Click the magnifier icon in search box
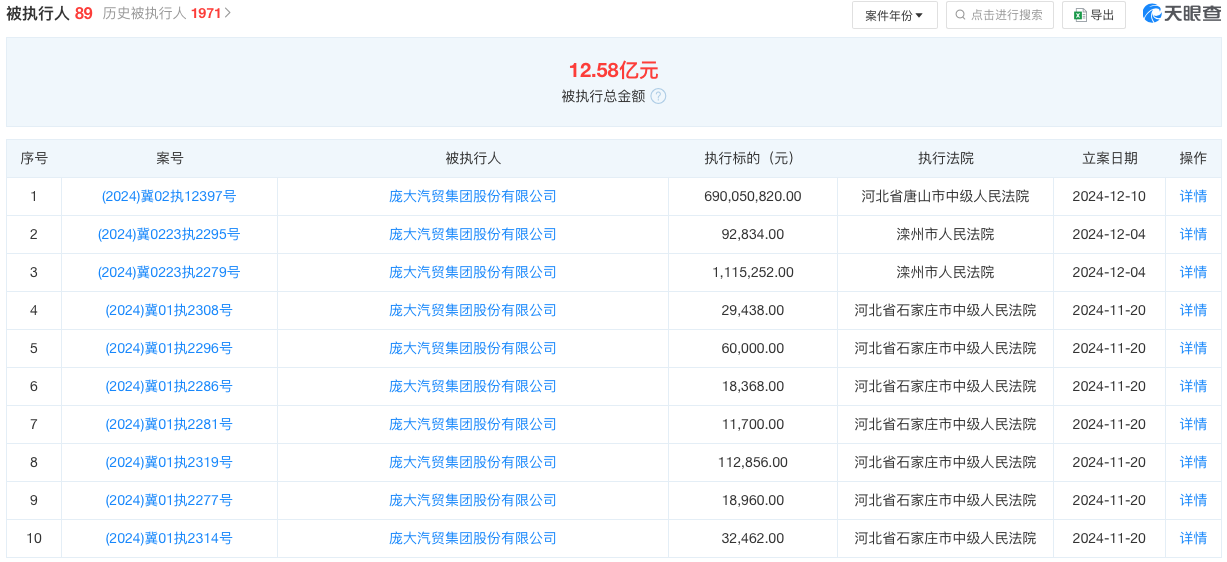This screenshot has height=562, width=1227. [x=961, y=15]
